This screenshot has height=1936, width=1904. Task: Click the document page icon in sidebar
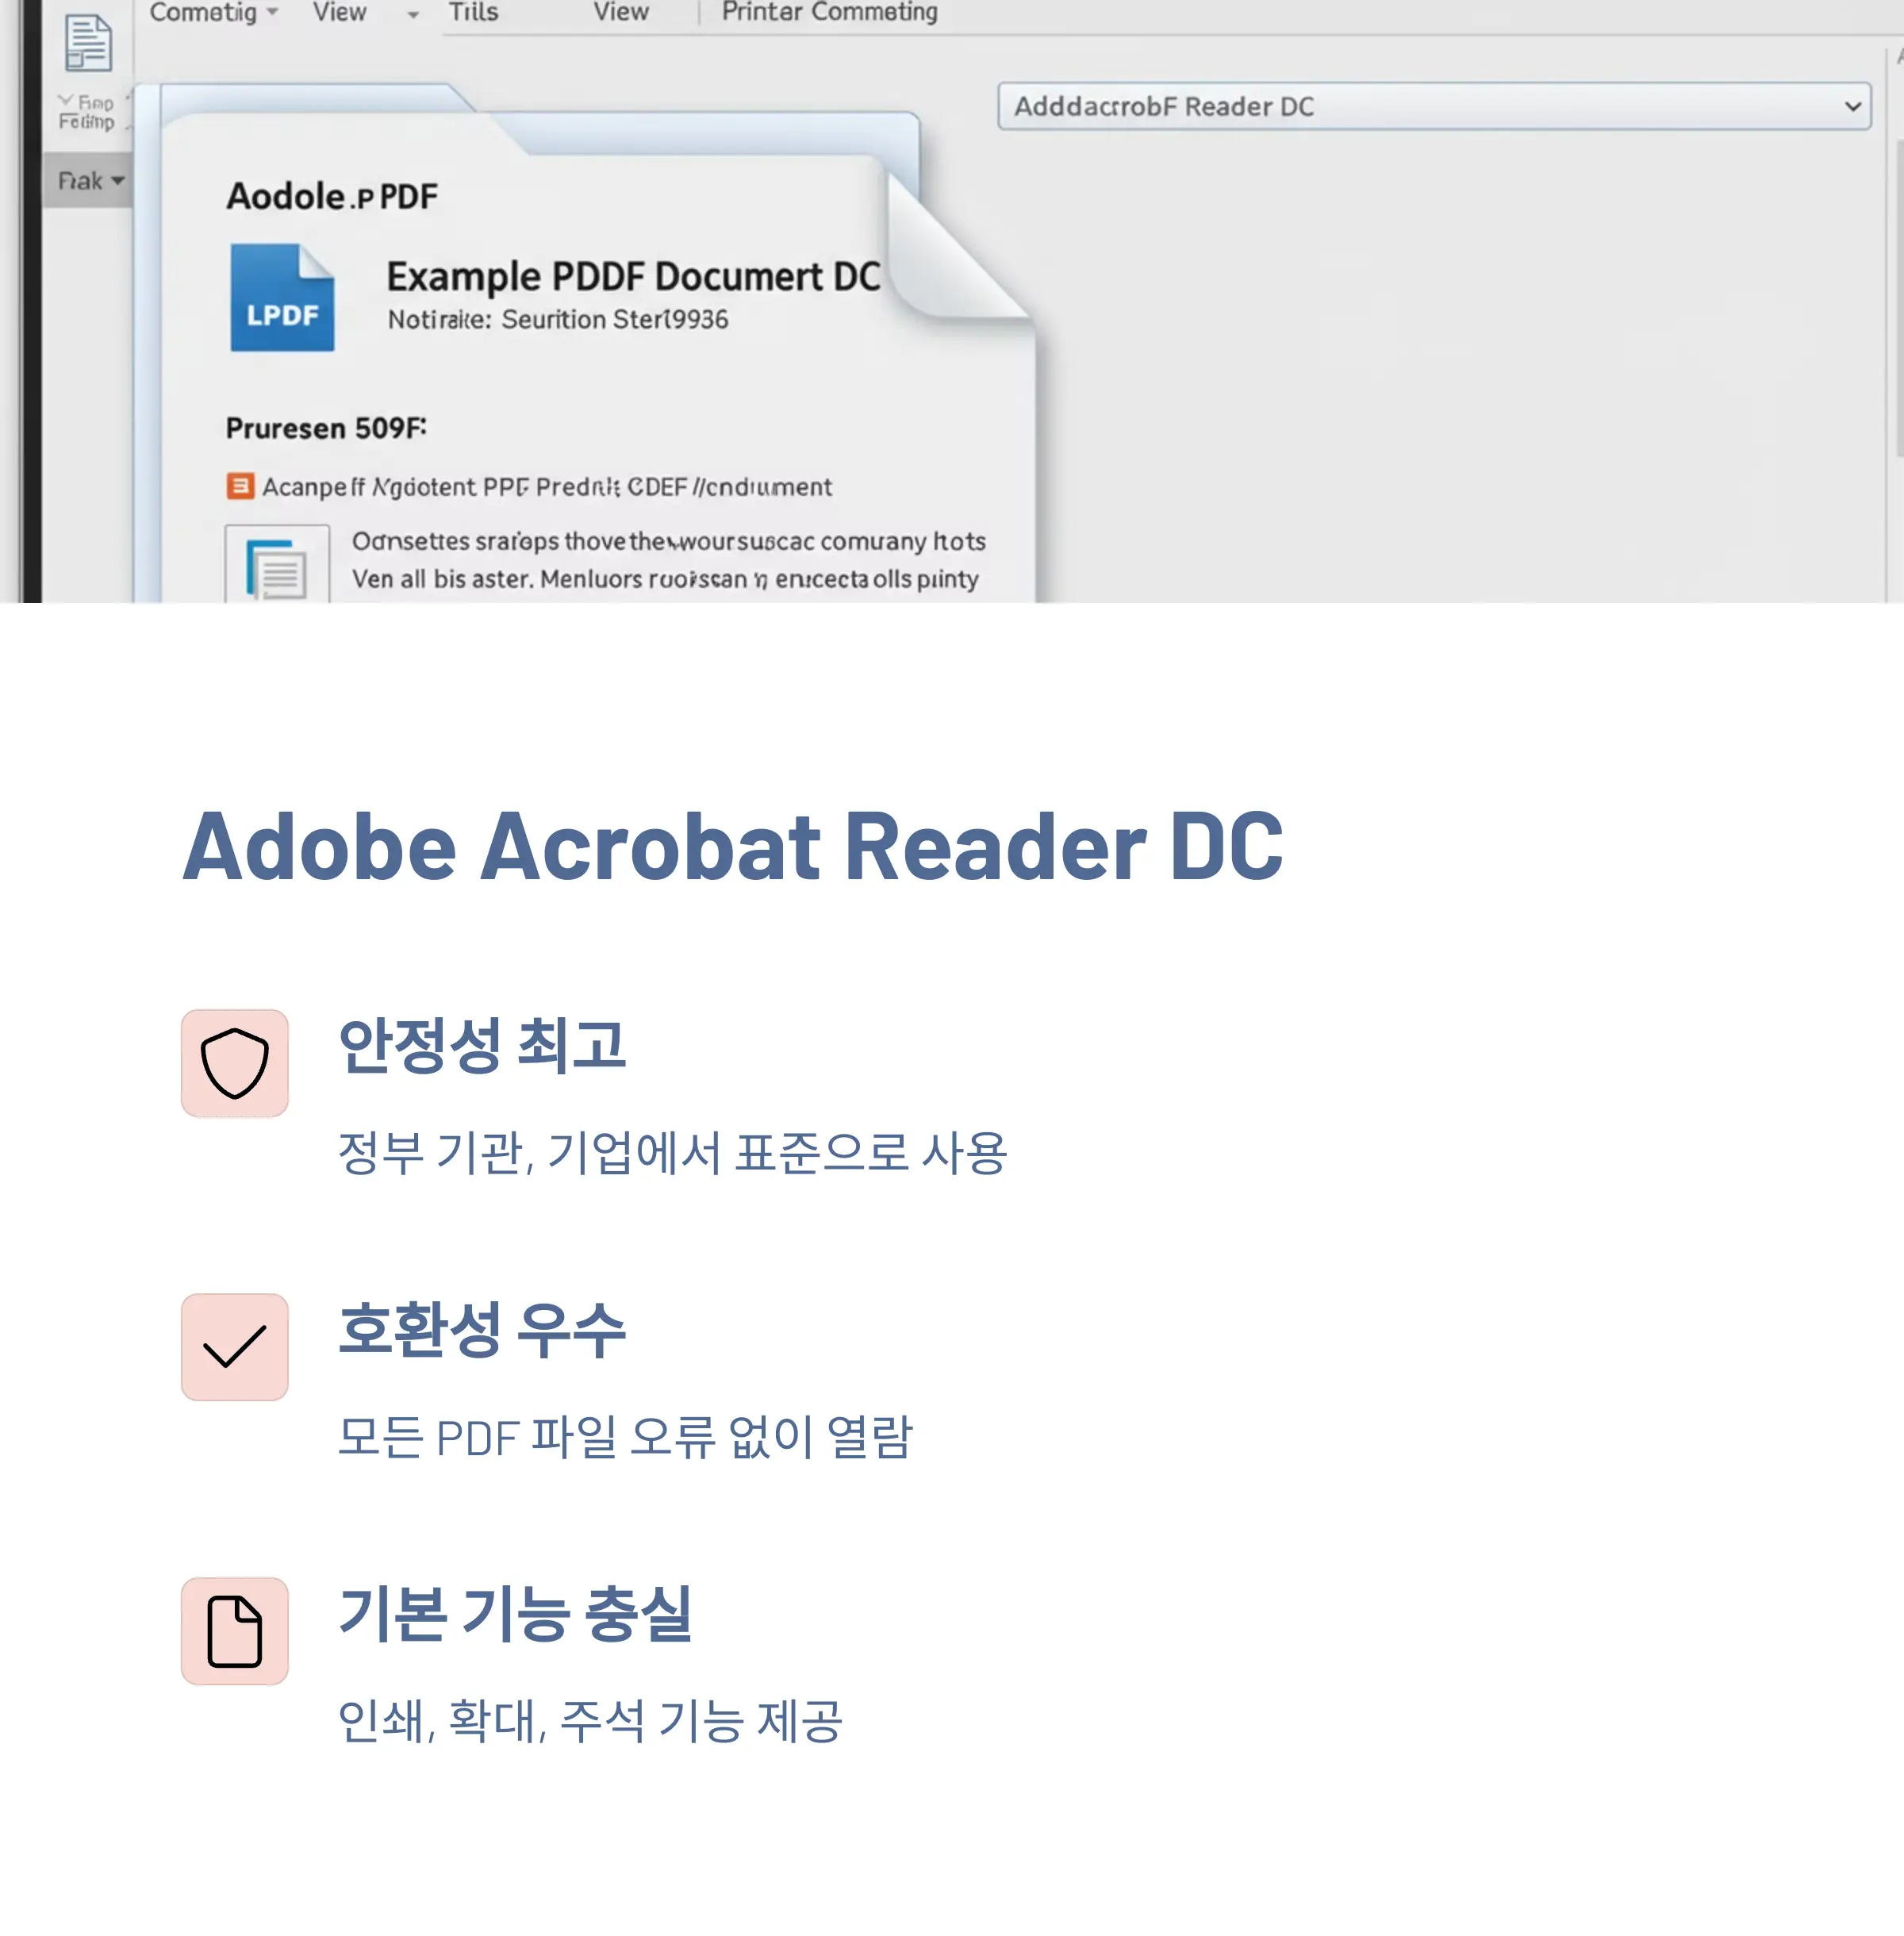click(x=88, y=43)
